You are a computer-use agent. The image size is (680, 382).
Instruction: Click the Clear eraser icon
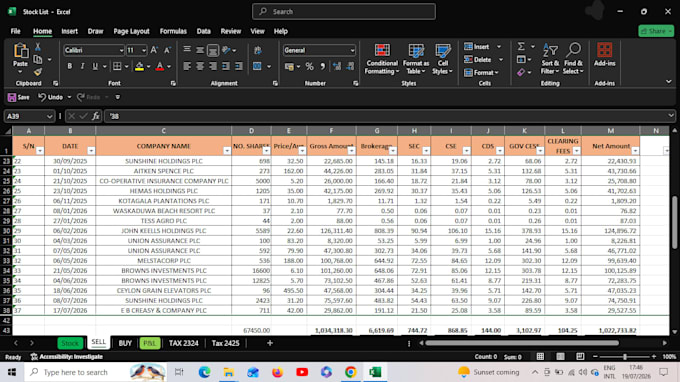(x=521, y=72)
